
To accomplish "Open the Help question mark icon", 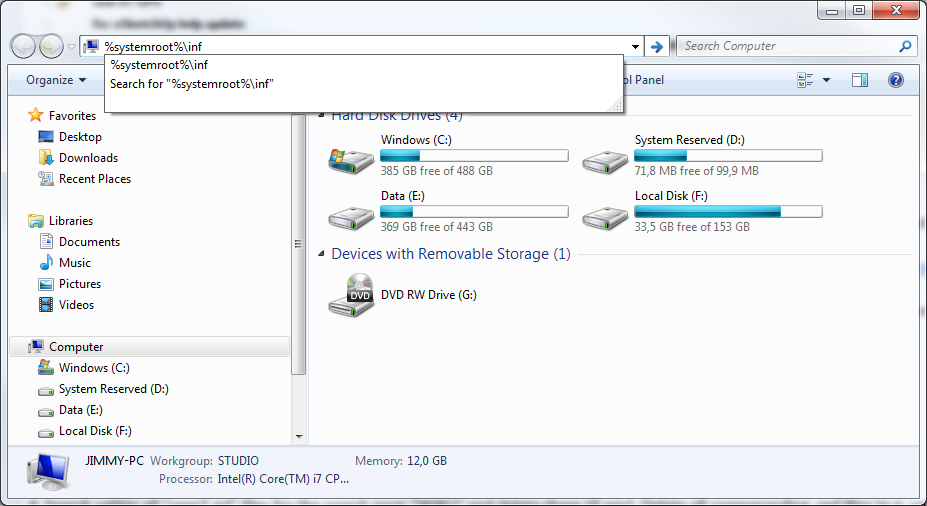I will 896,80.
